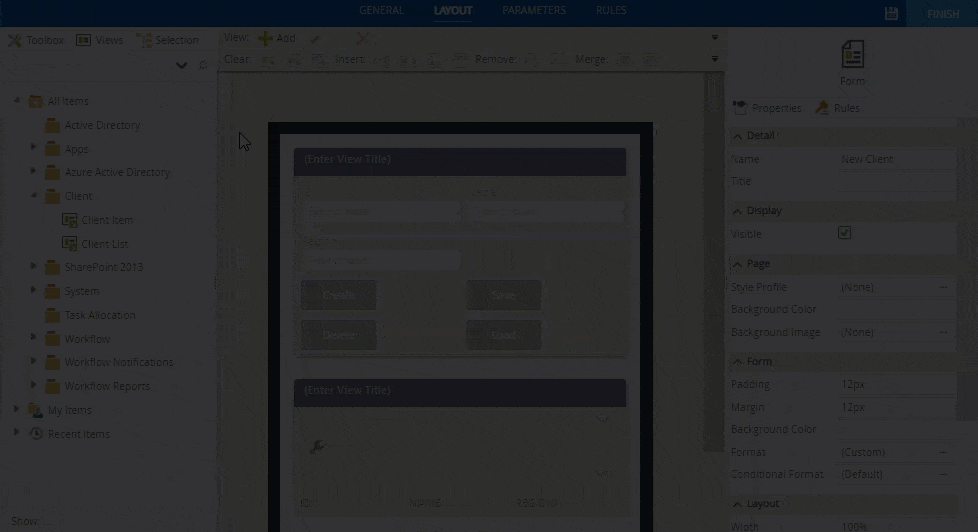Viewport: 978px width, 532px height.
Task: Open the GENERAL wizard step
Action: [381, 10]
